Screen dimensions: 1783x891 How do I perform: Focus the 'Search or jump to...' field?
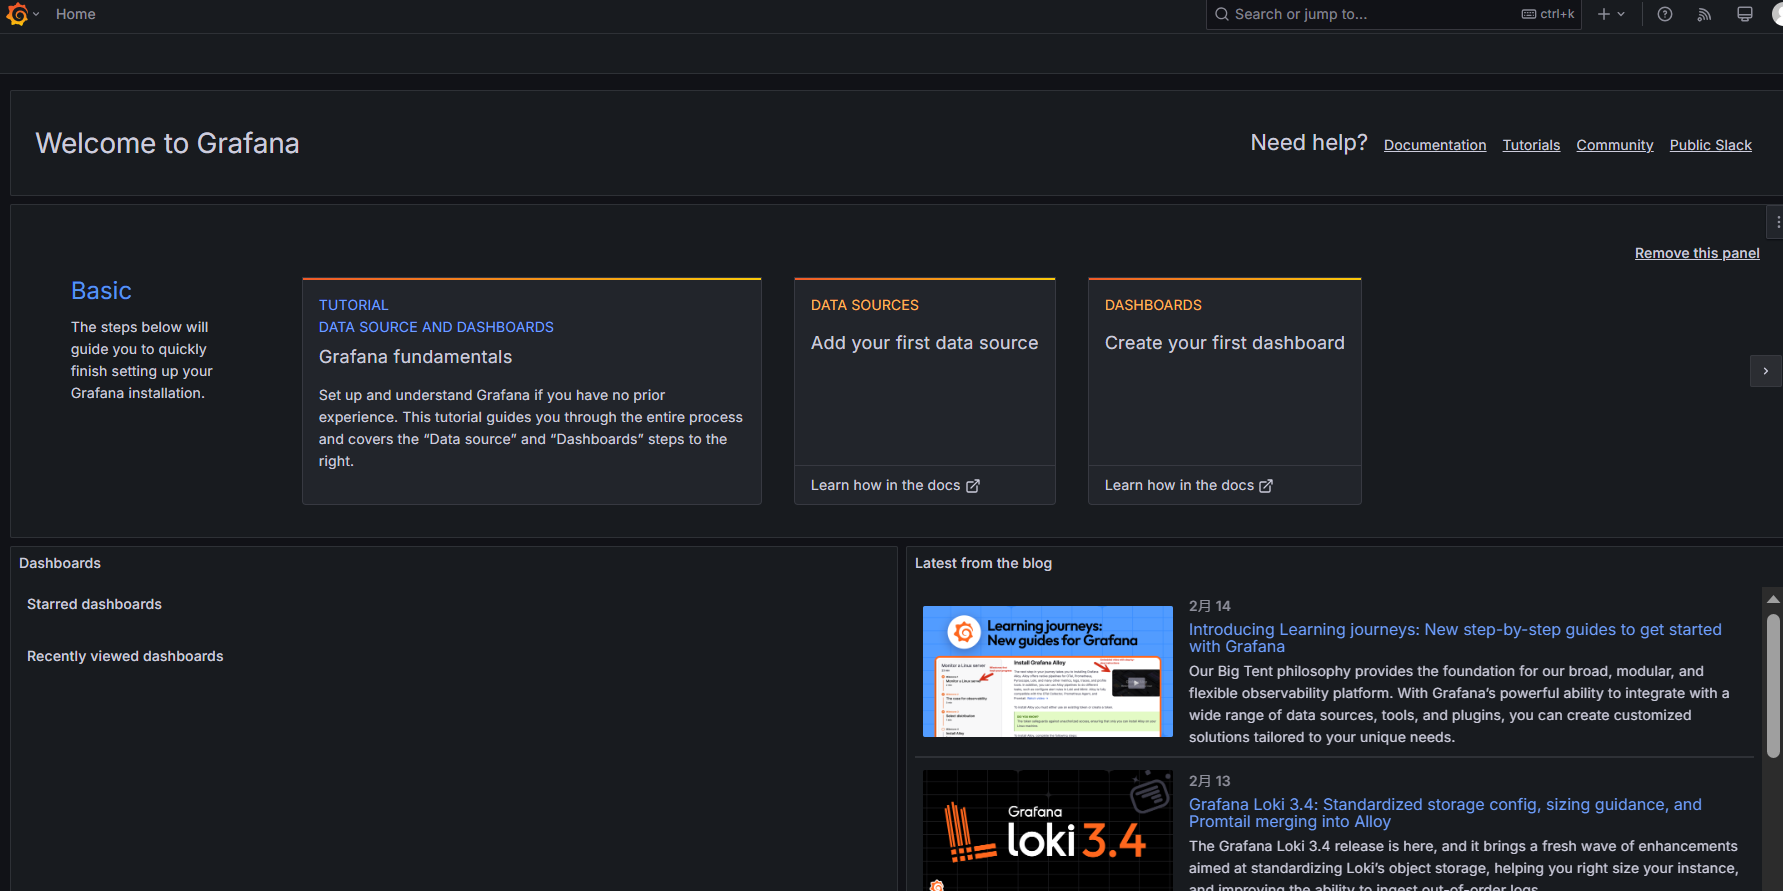[x=1393, y=14]
